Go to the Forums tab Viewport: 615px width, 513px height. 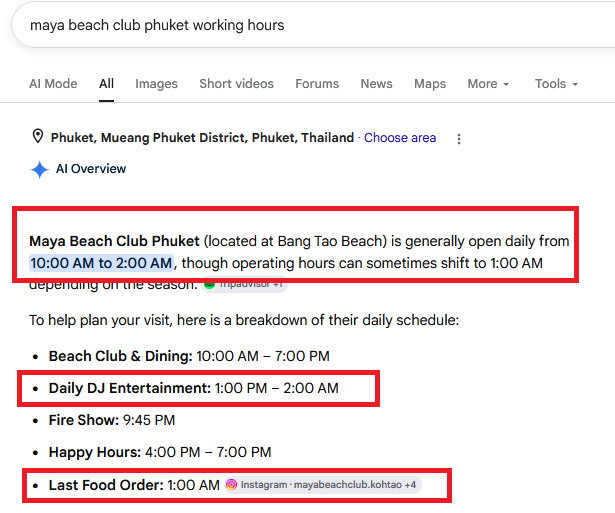click(x=317, y=84)
